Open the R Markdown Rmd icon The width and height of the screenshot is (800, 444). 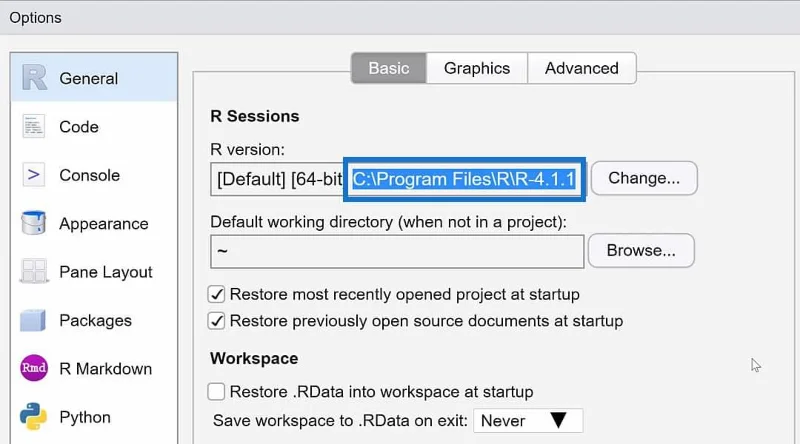[x=34, y=368]
